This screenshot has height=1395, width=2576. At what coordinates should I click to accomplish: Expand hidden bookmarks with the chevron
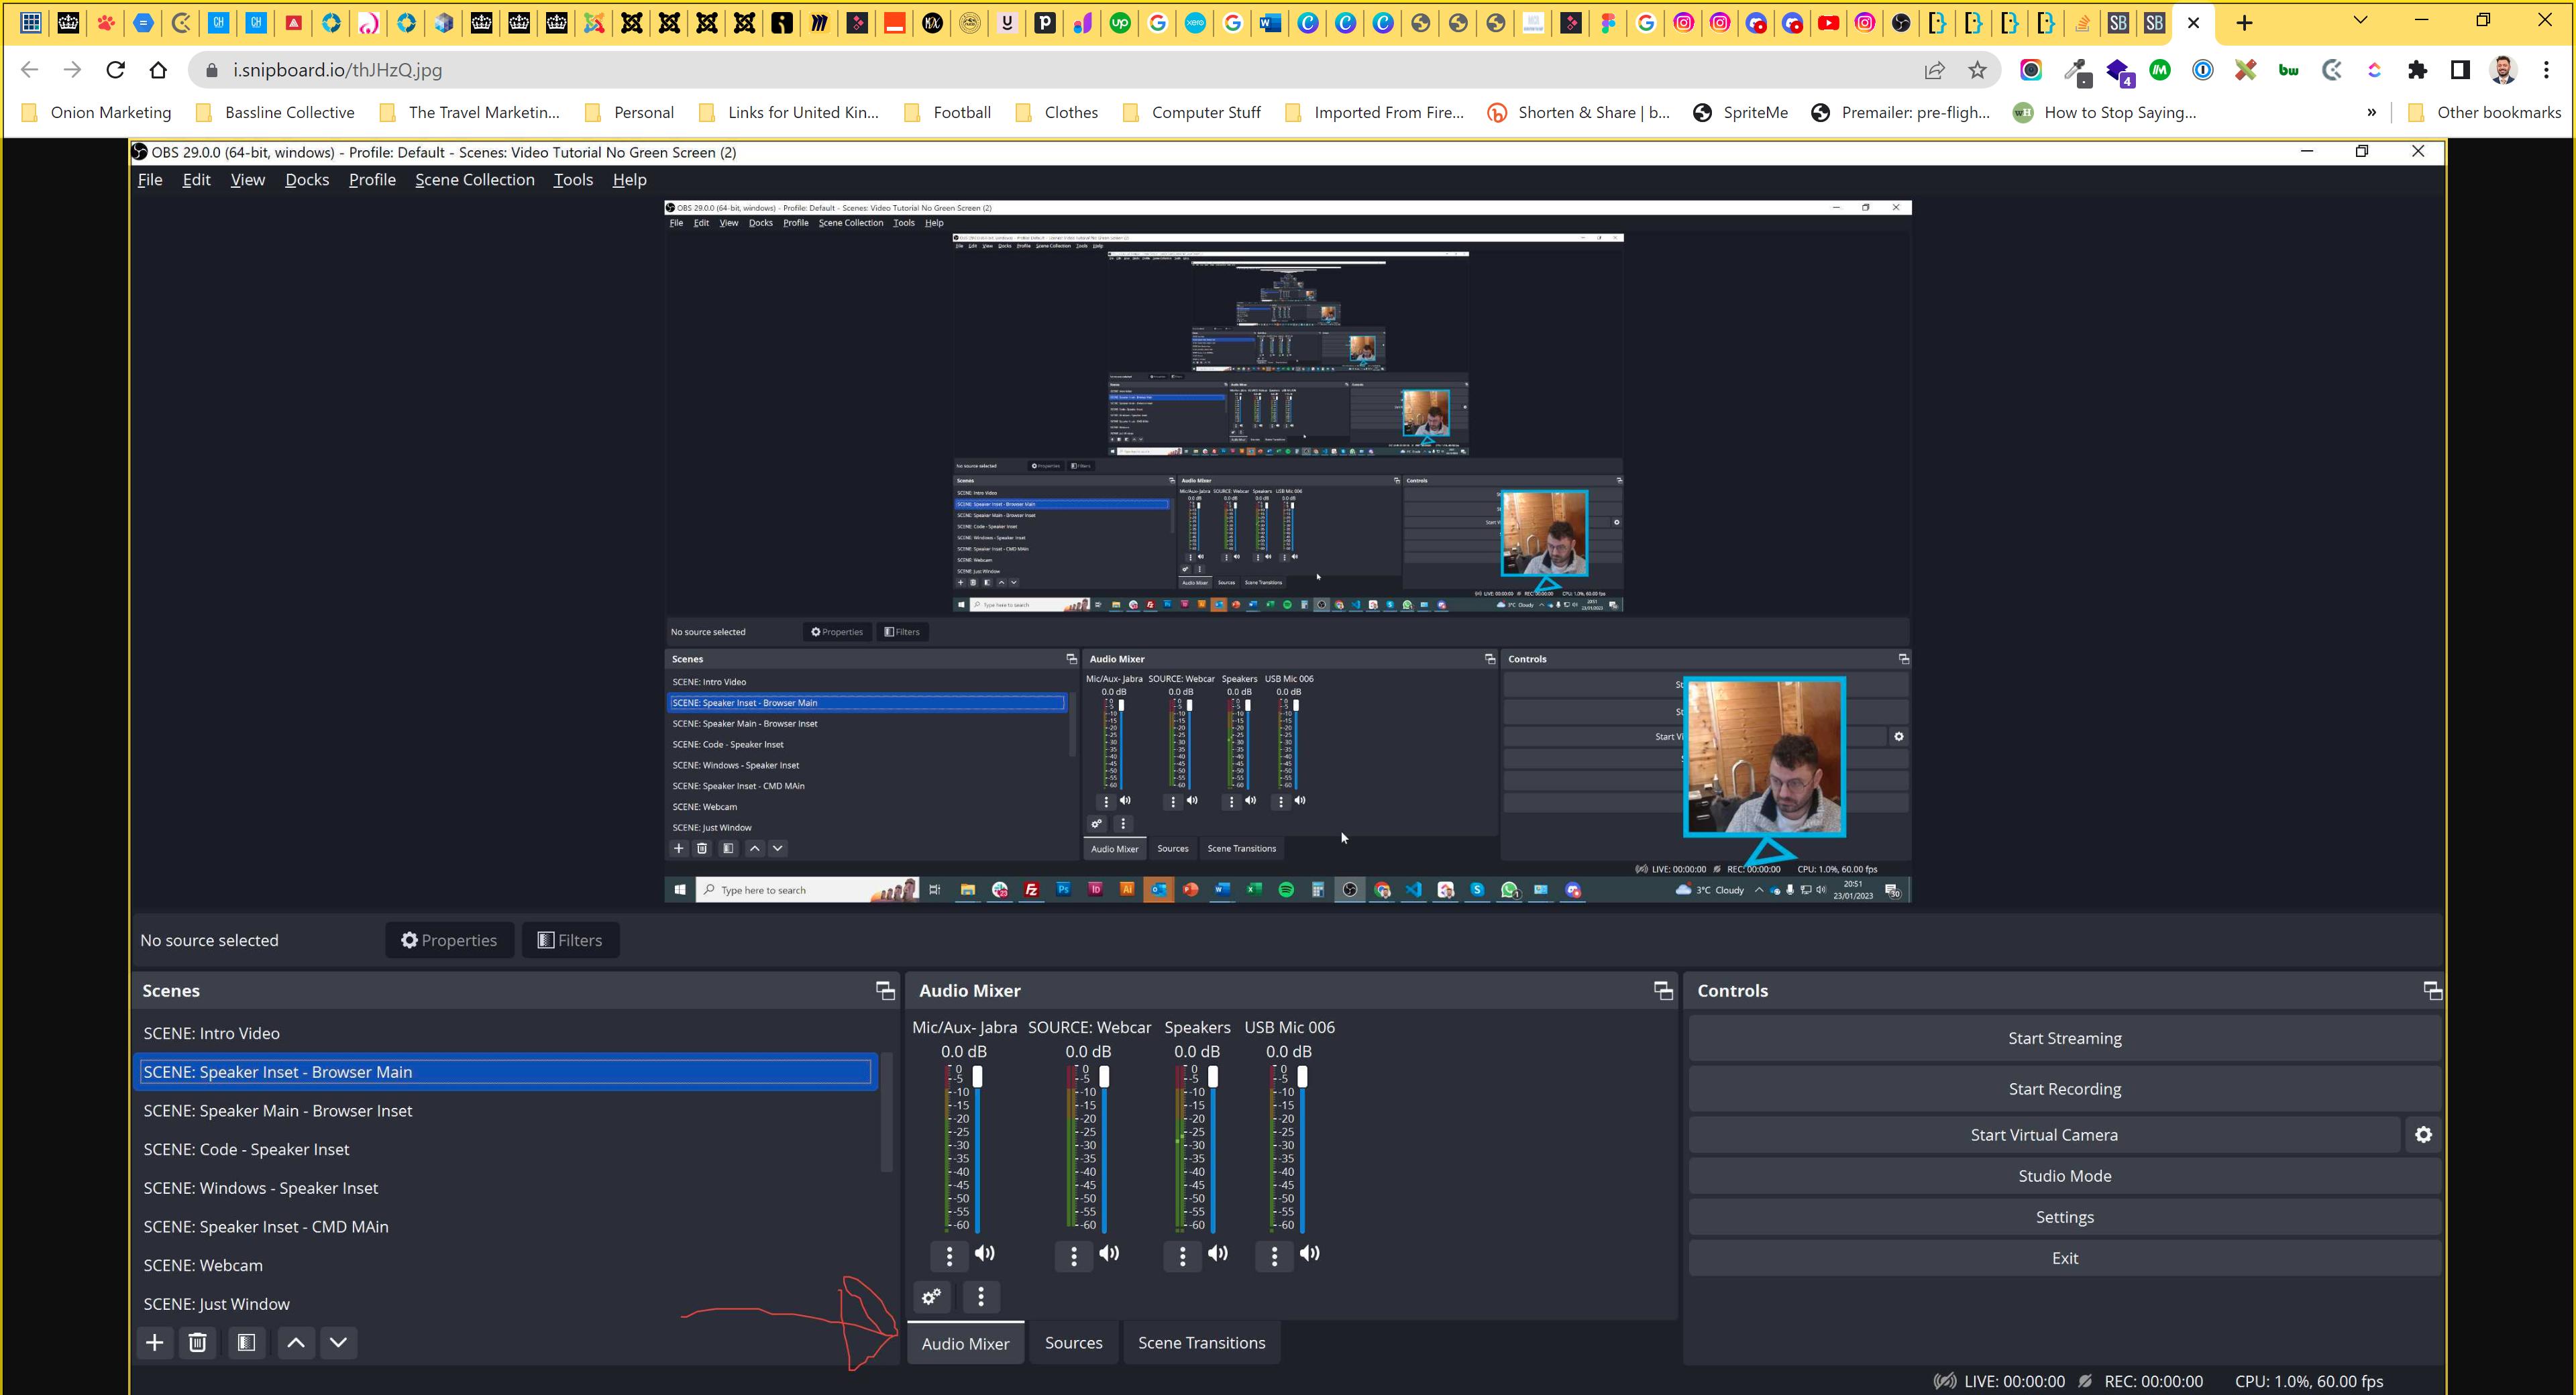2372,112
